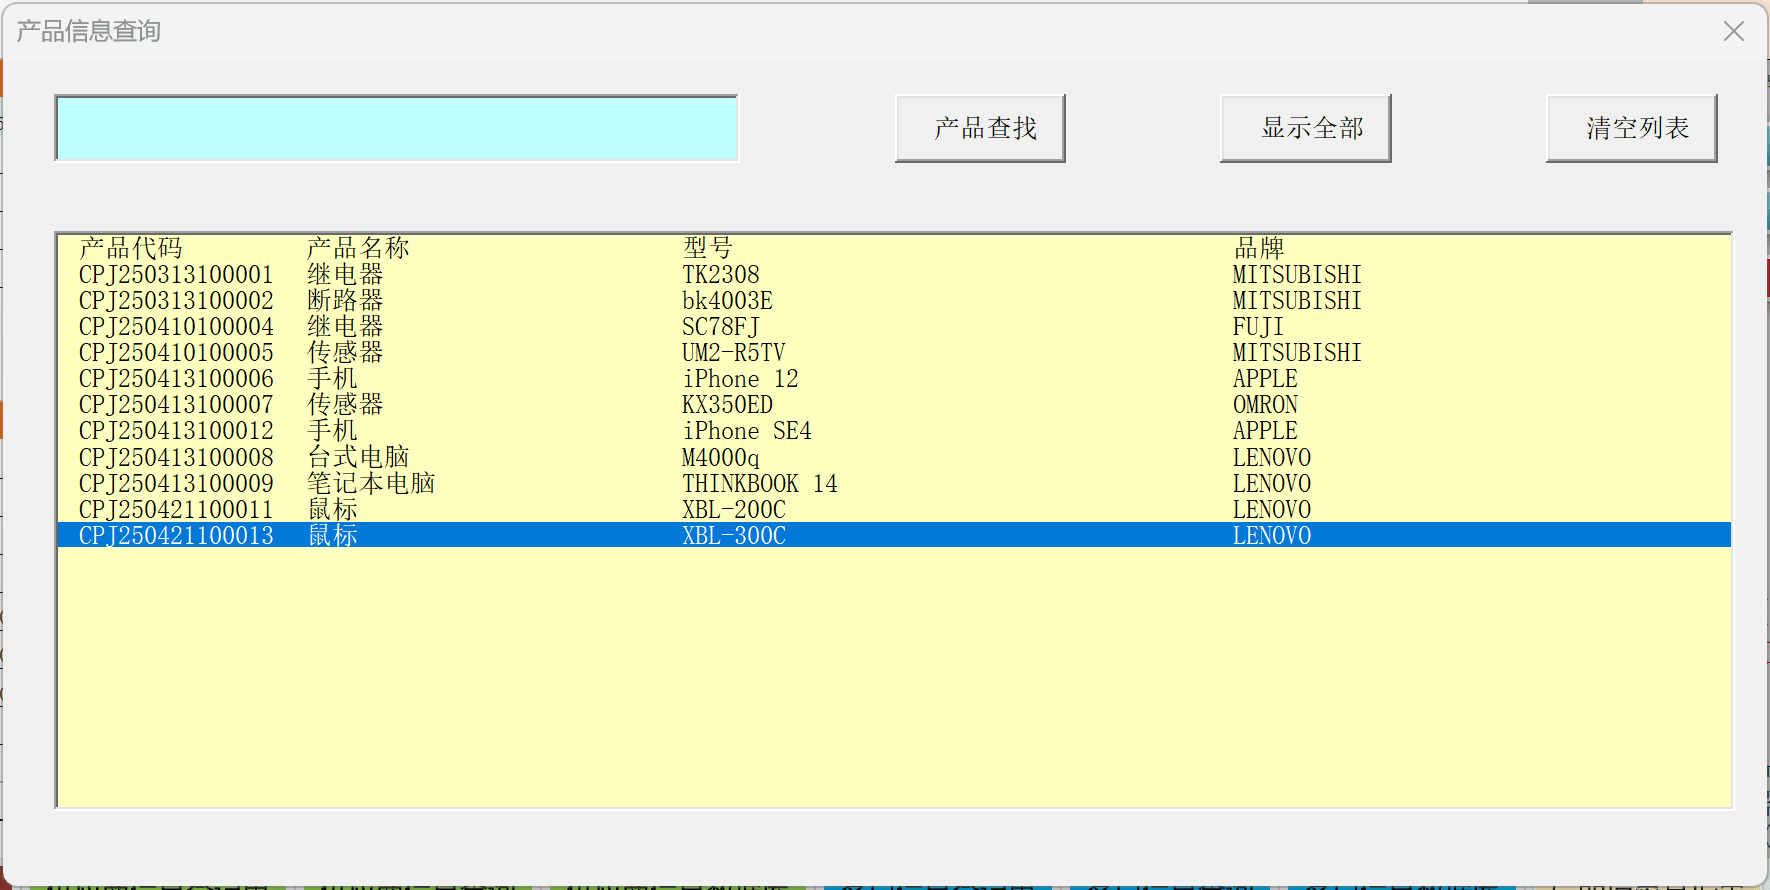Select row CPJ250410100005

894,353
